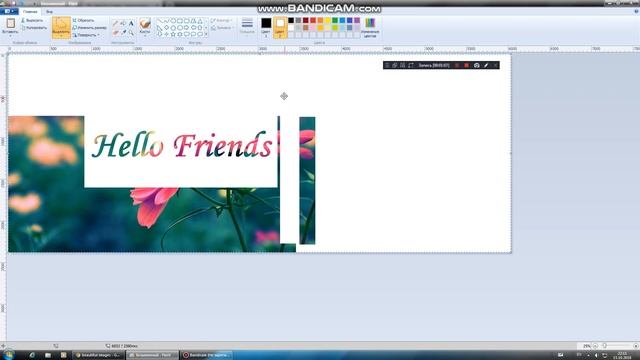Image resolution: width=640 pixels, height=360 pixels.
Task: Choose the Four-point star shape
Action: [x=167, y=34]
